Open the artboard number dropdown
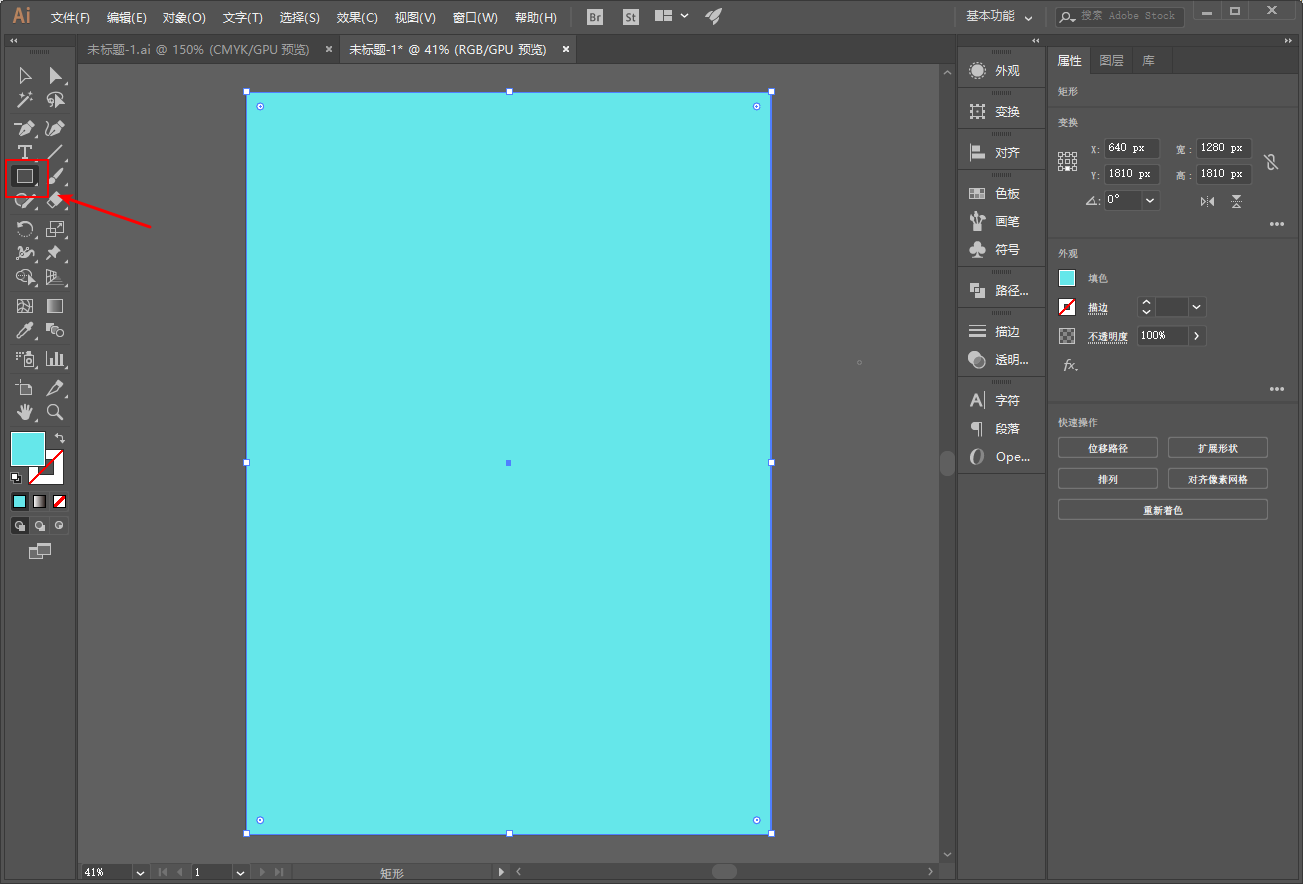Image resolution: width=1303 pixels, height=884 pixels. (241, 872)
